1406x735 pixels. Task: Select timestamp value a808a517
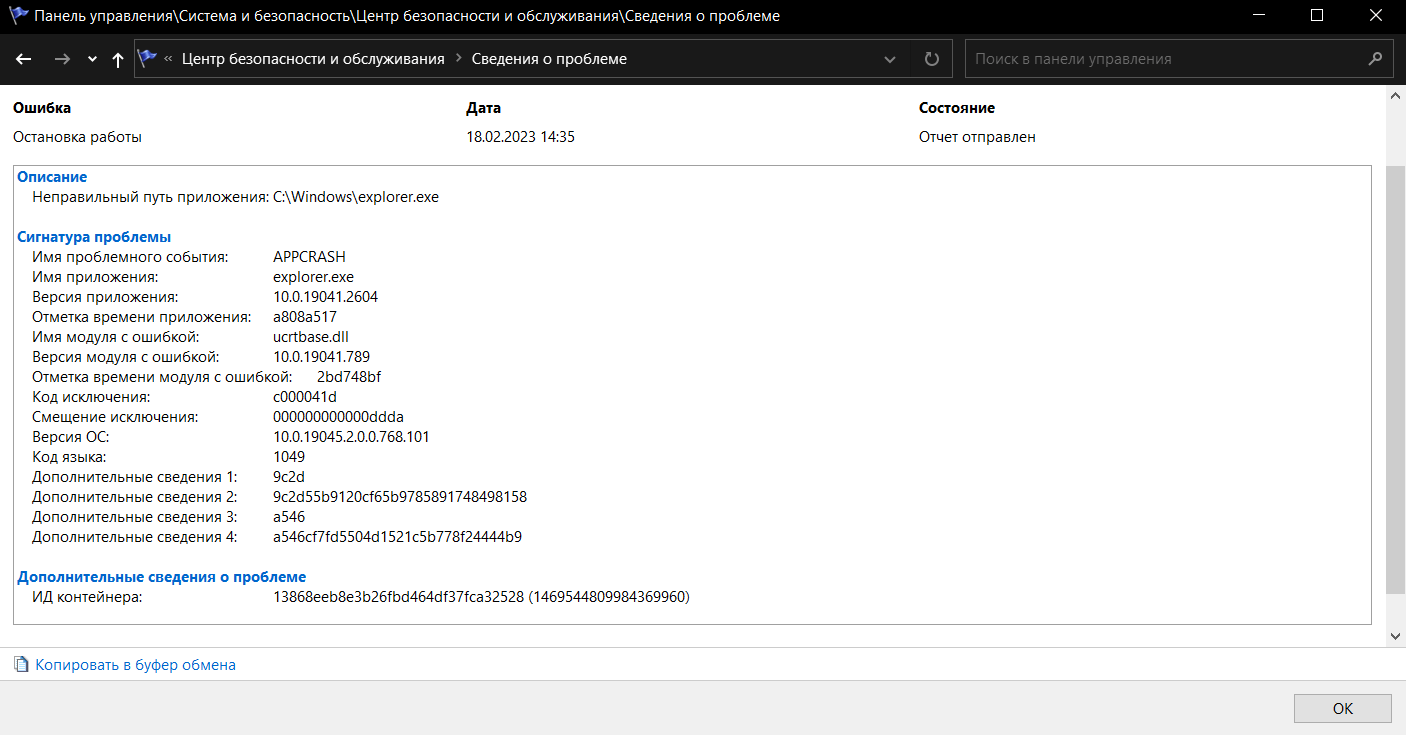click(305, 317)
